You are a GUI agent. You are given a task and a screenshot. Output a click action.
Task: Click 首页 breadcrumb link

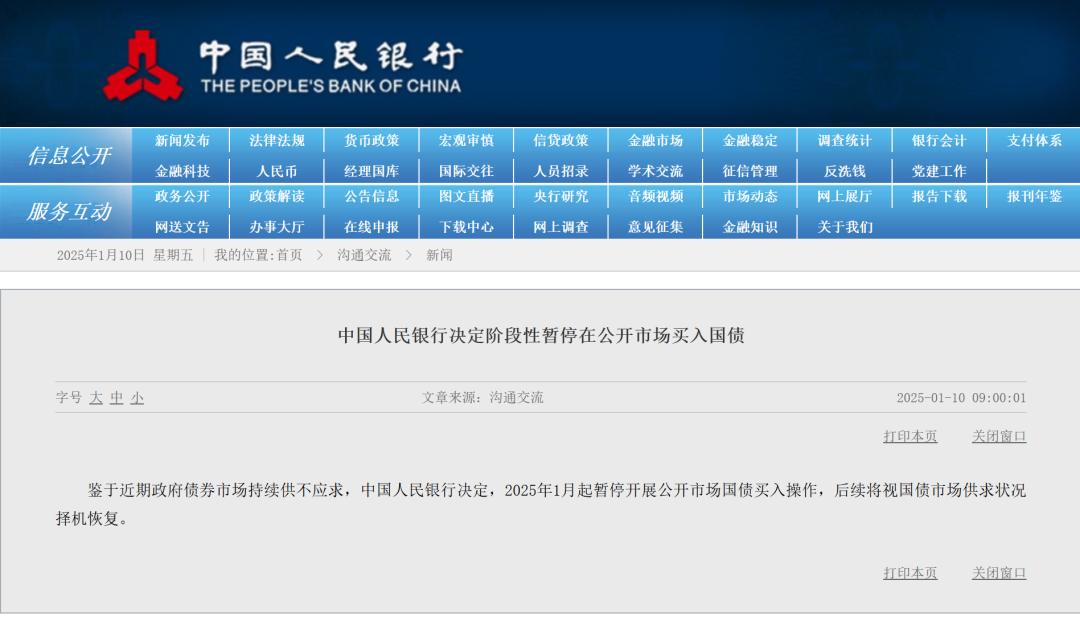point(289,255)
